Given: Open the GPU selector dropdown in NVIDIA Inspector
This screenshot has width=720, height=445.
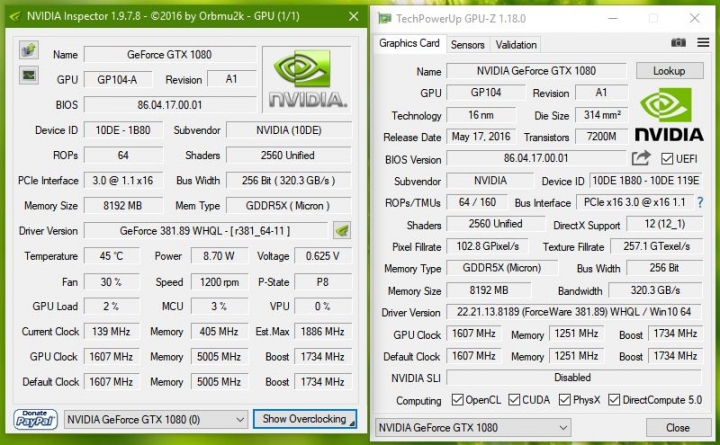Looking at the screenshot, I should tap(156, 419).
